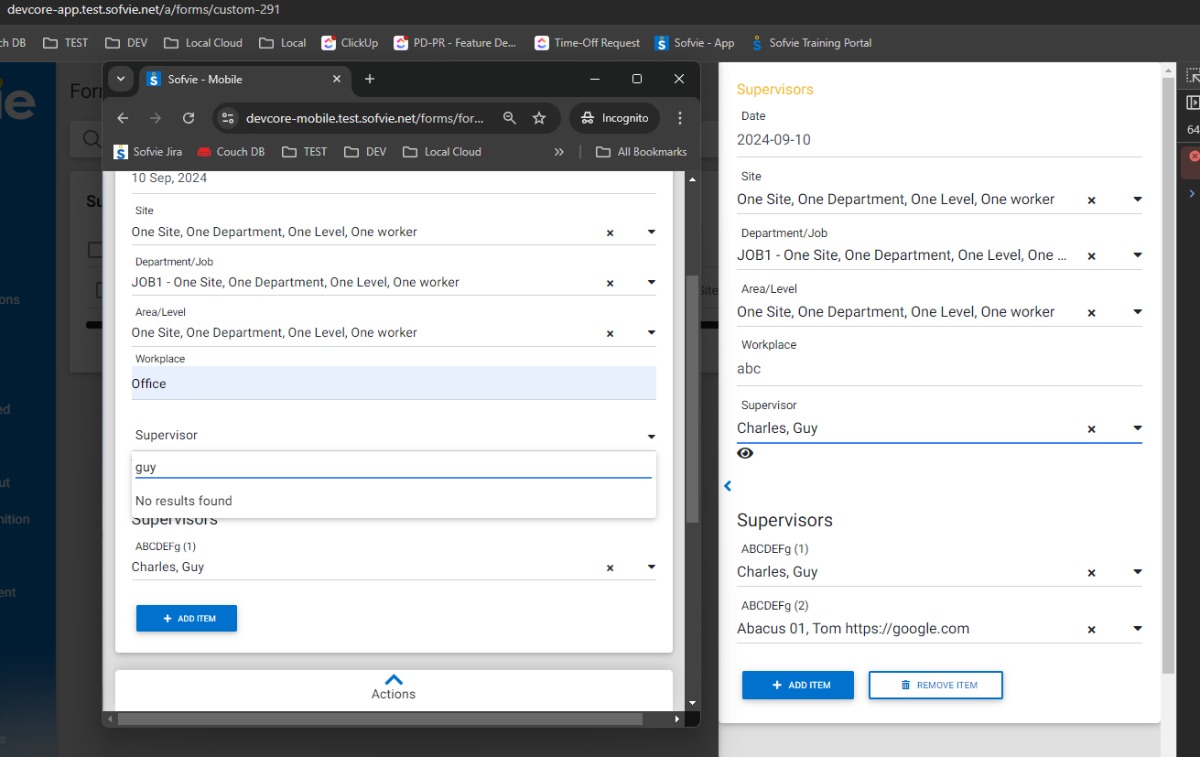Click the Incognito indicator button
Screen dimensions: 1200x757
click(x=615, y=118)
